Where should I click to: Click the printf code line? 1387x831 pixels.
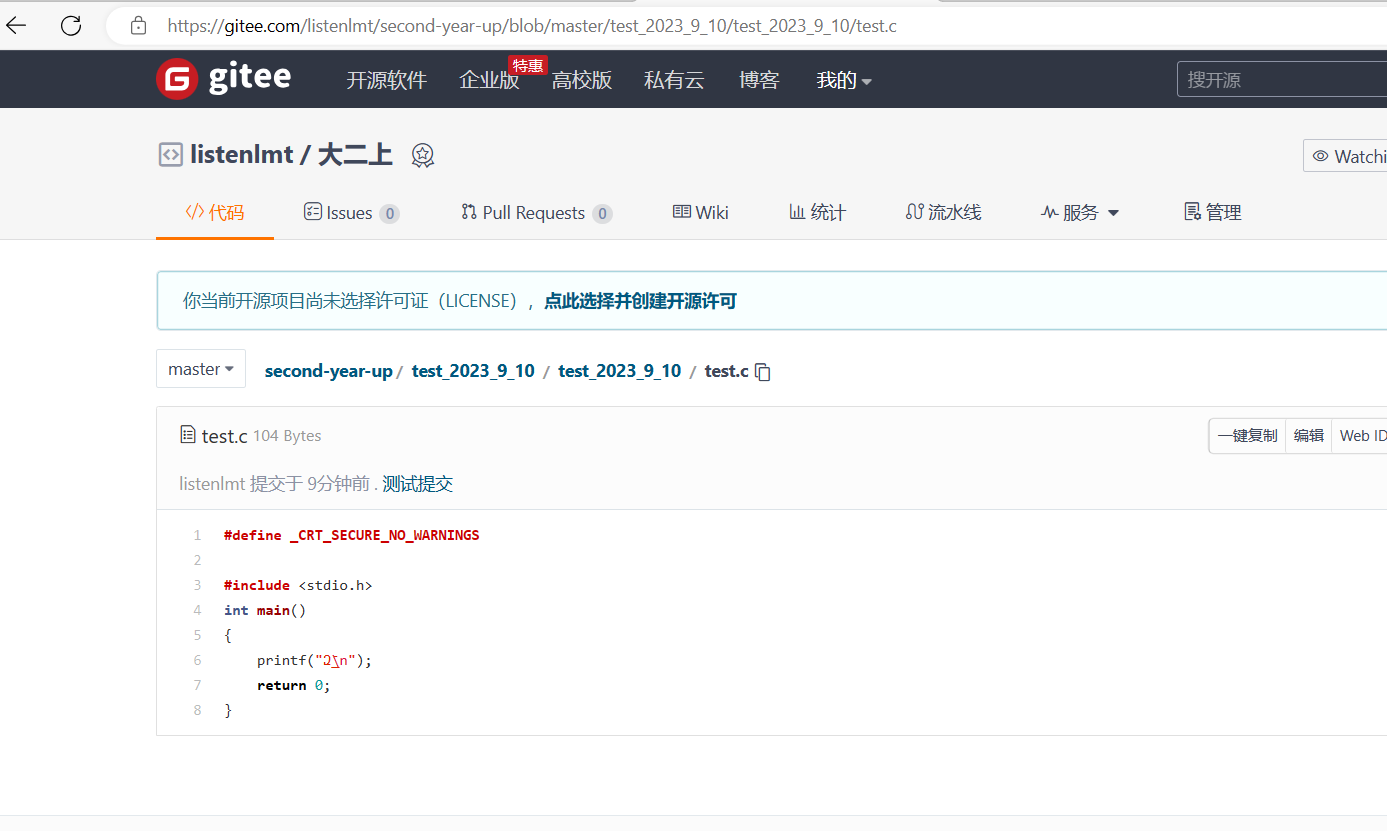click(x=314, y=660)
